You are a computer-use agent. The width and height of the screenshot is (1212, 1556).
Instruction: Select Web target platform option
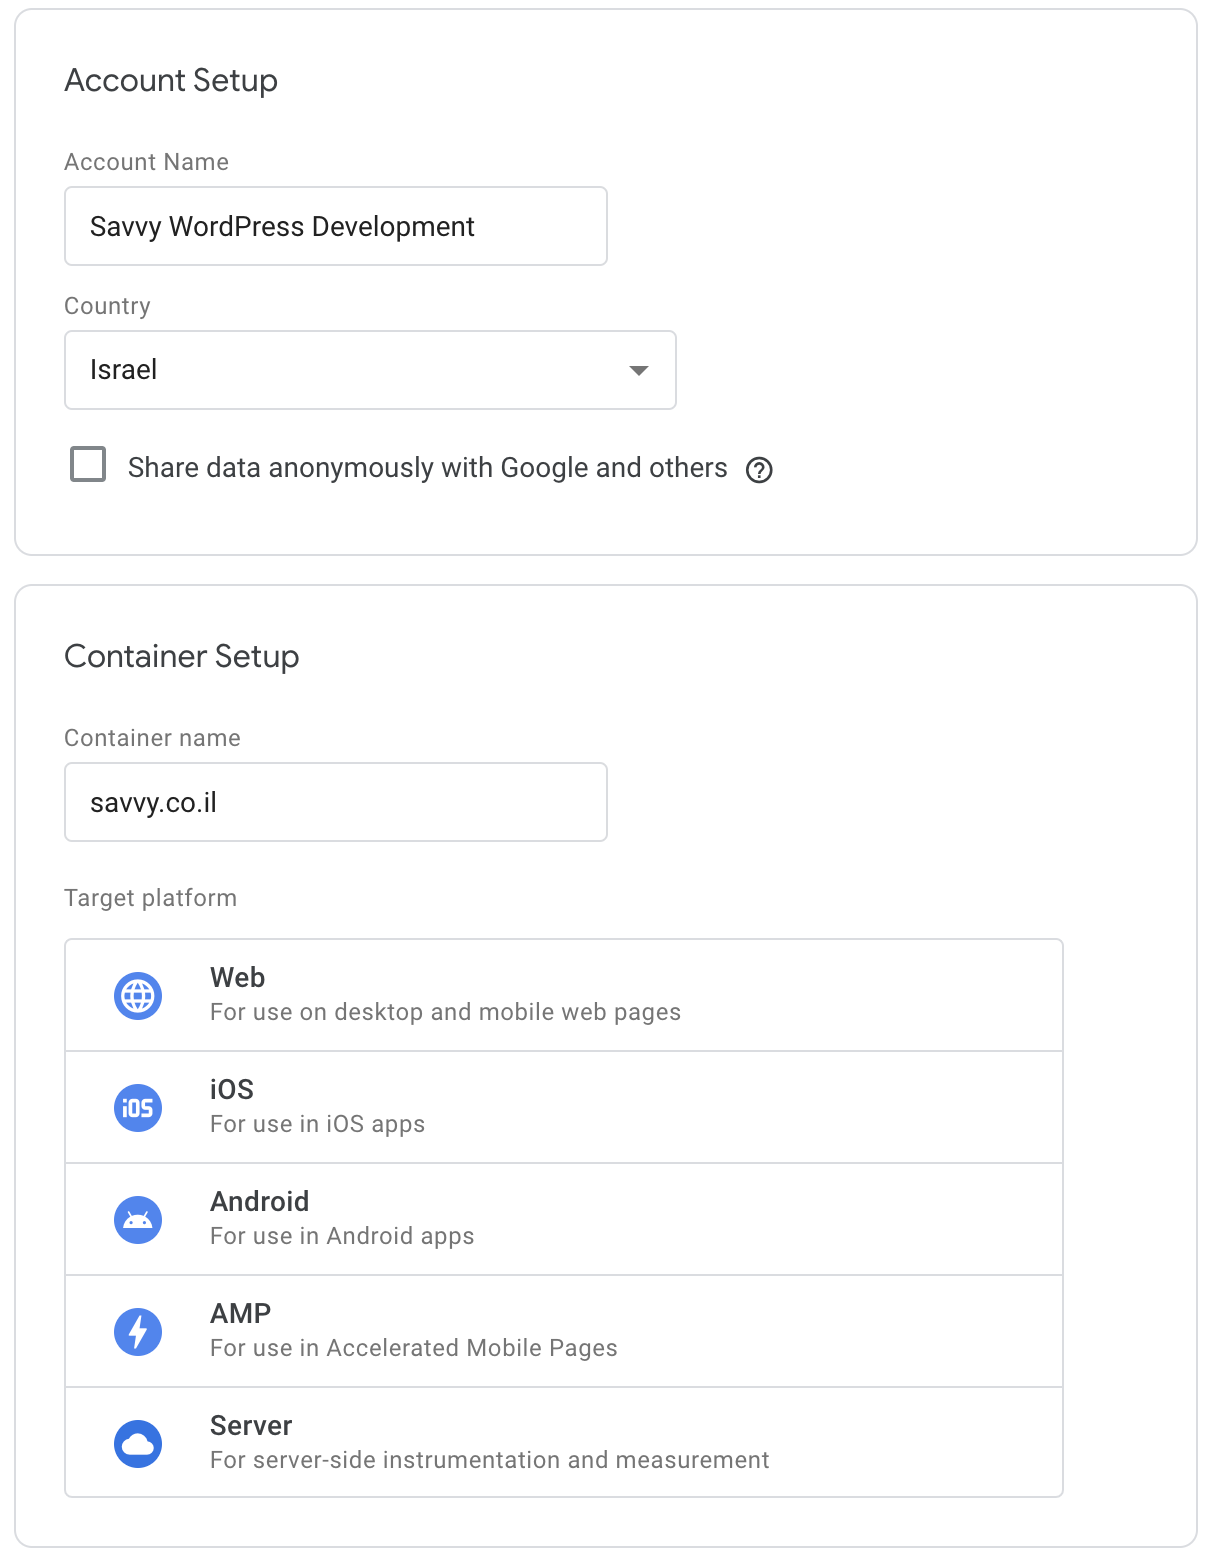coord(564,995)
